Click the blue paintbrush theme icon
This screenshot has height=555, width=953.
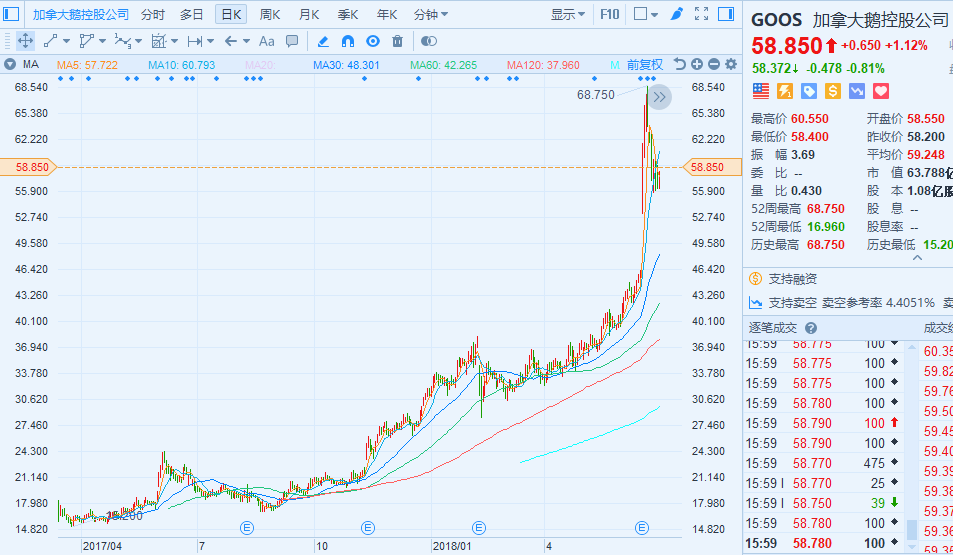(x=676, y=13)
